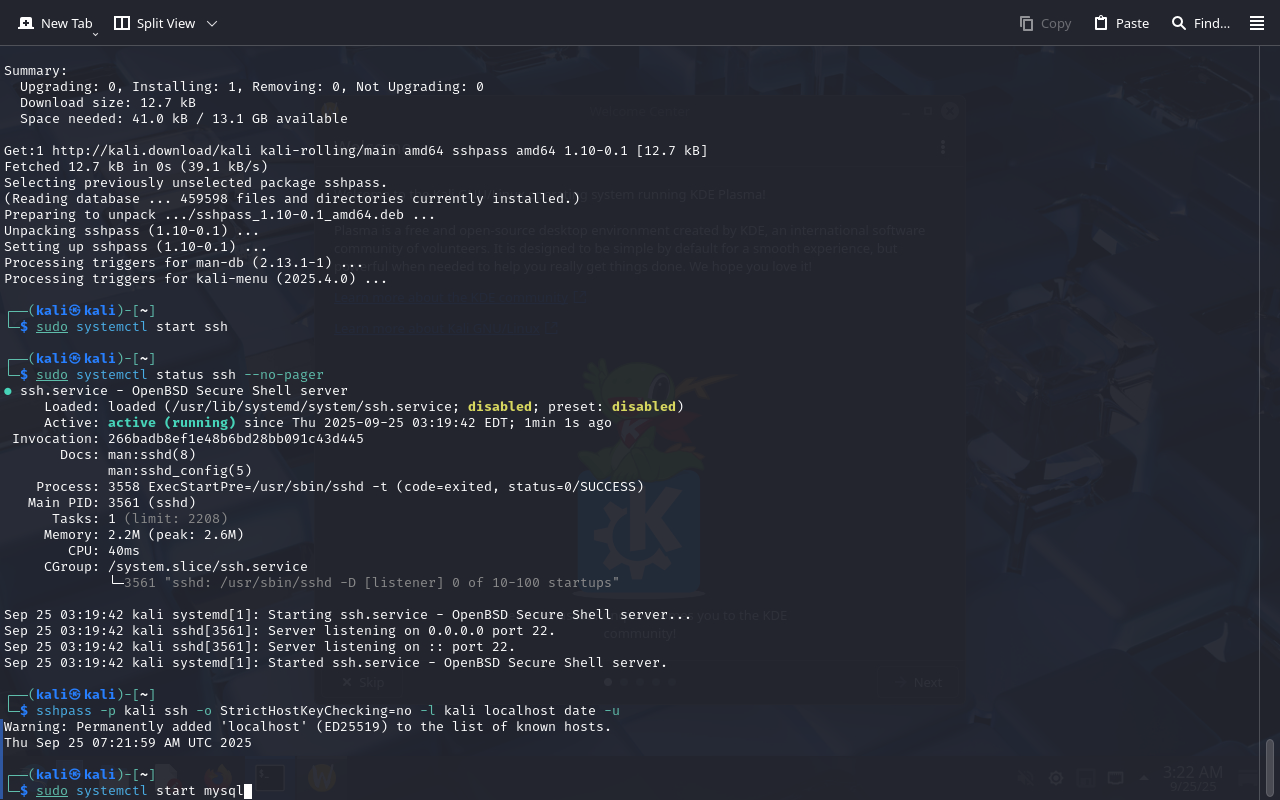Click the Split View button
The width and height of the screenshot is (1280, 800).
click(154, 23)
